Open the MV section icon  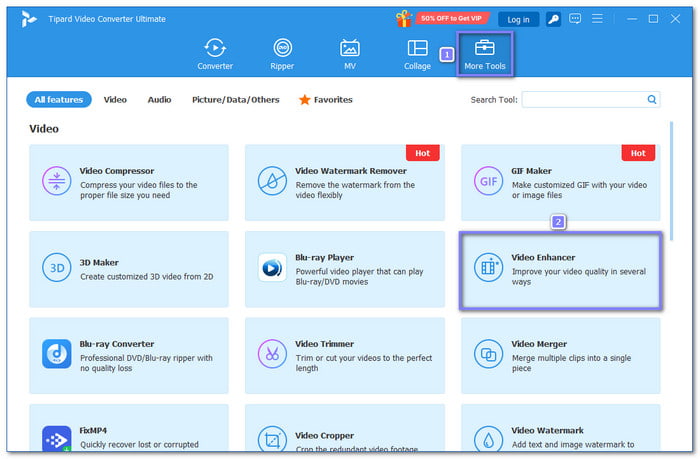pyautogui.click(x=349, y=54)
